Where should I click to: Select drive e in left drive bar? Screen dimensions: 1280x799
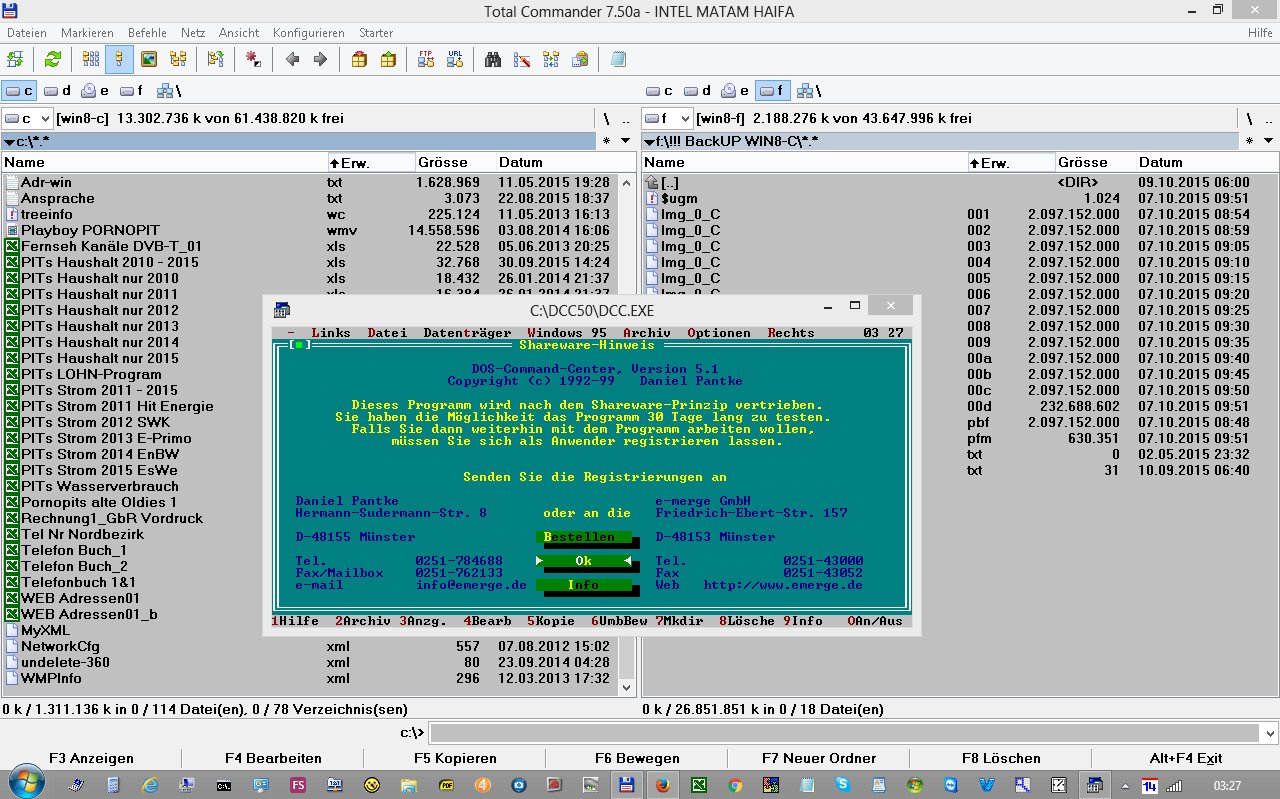[x=95, y=91]
